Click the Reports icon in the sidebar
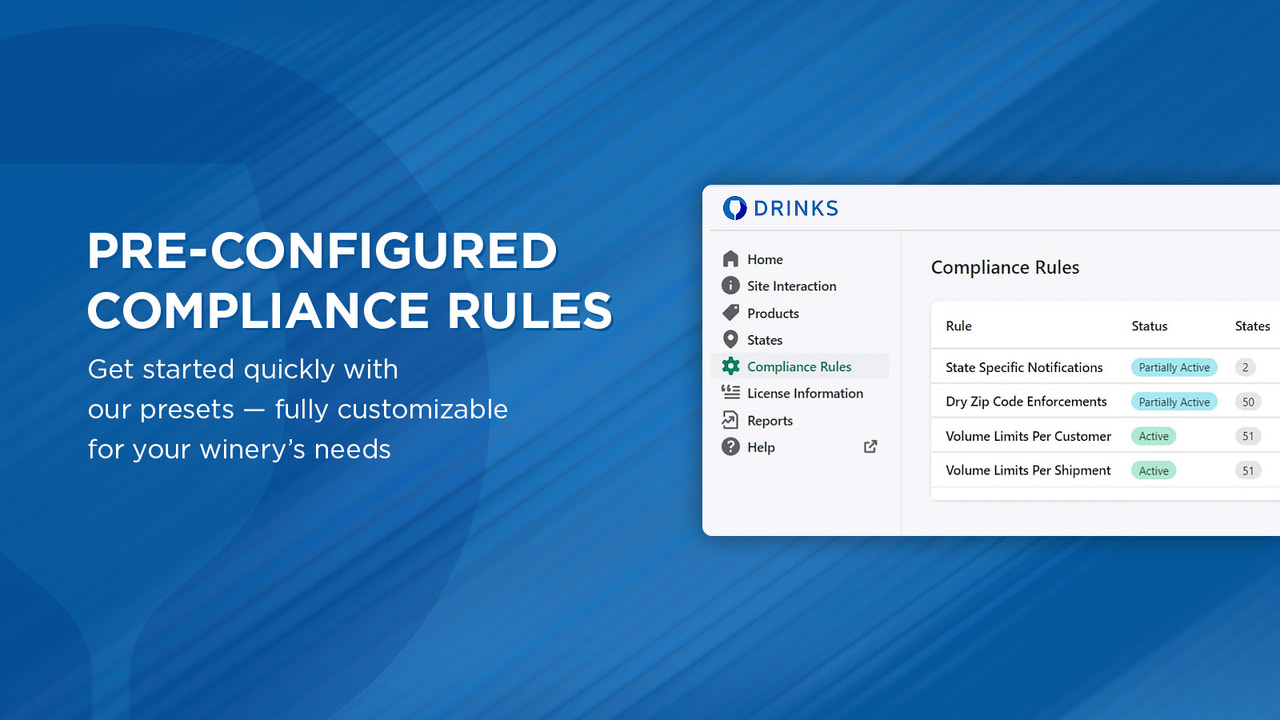The height and width of the screenshot is (720, 1280). tap(729, 420)
